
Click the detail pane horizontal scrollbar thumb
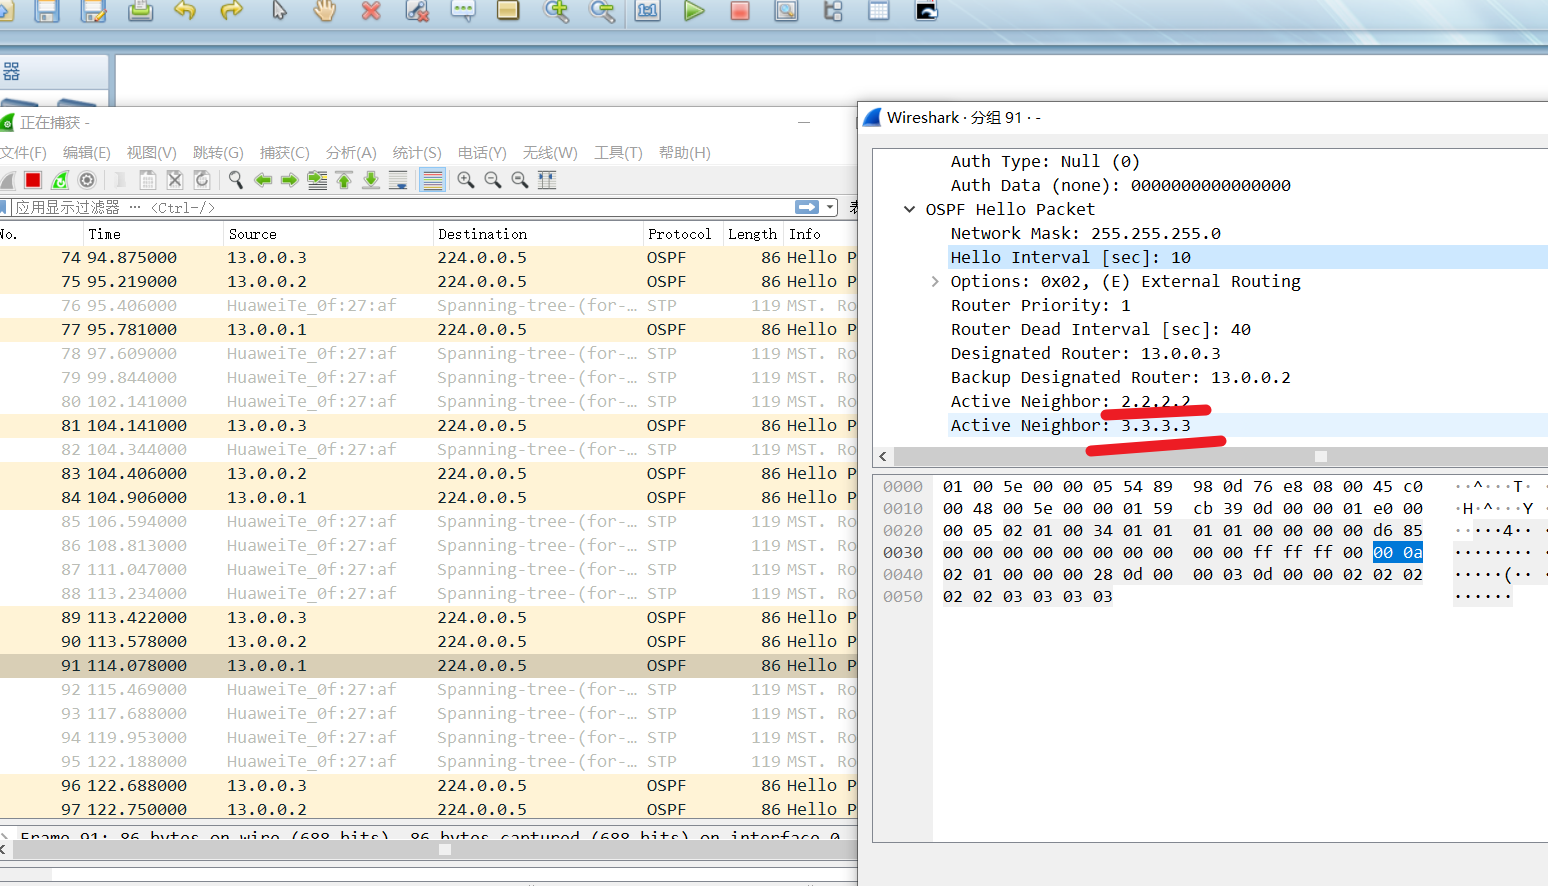click(x=1320, y=456)
